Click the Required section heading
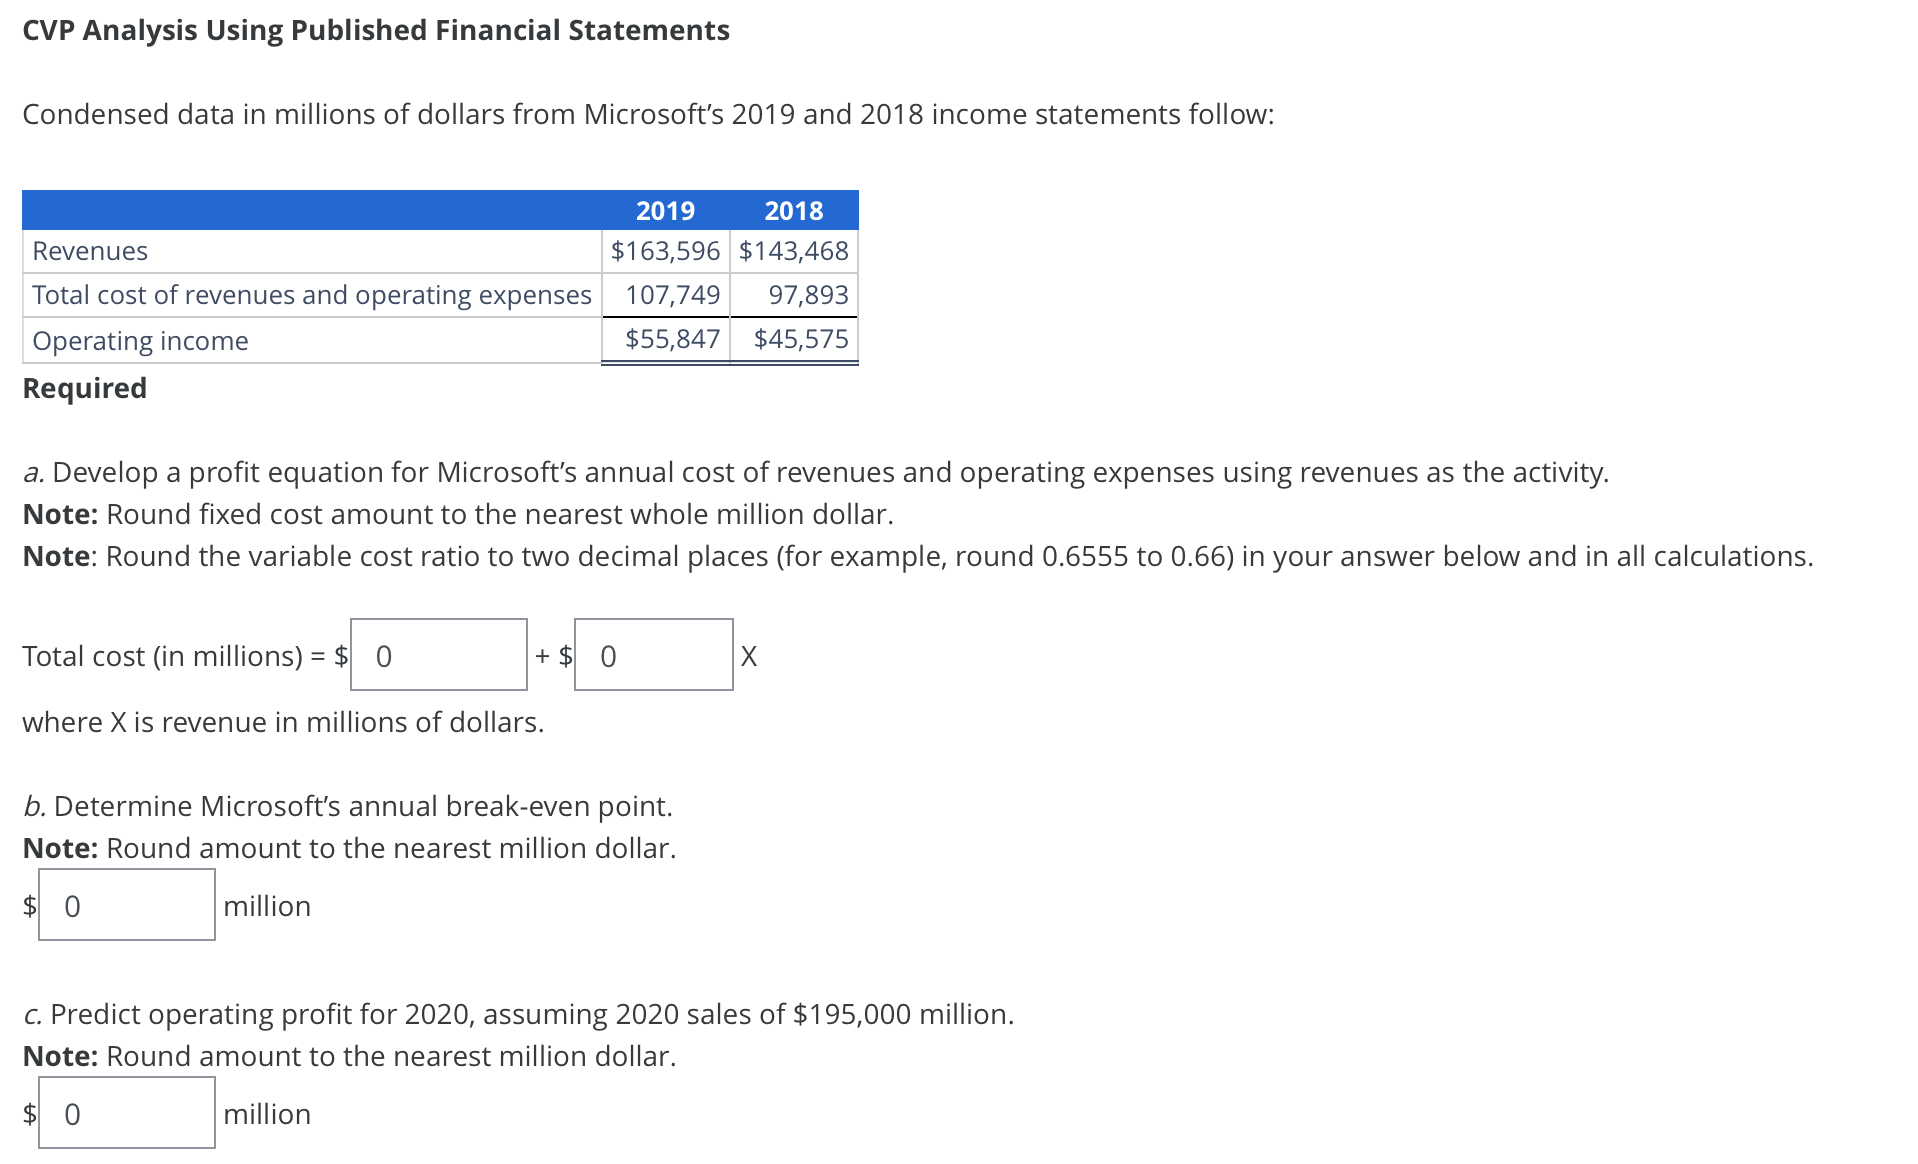The width and height of the screenshot is (1918, 1164). pos(83,388)
